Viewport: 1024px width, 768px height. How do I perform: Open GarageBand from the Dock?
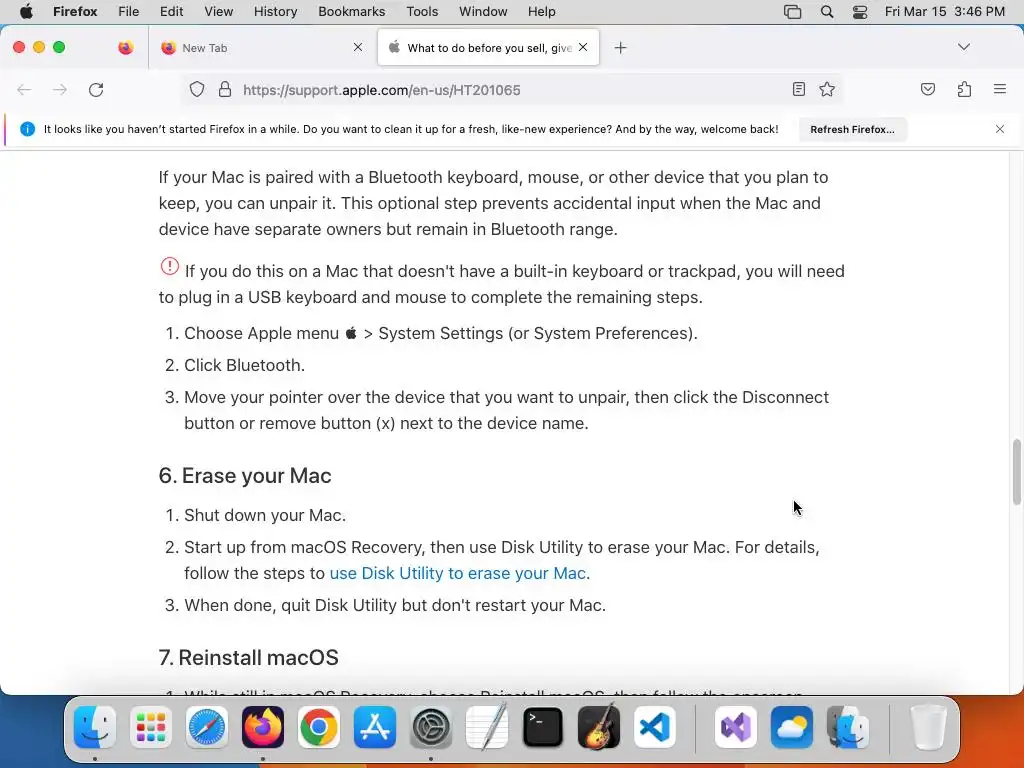[x=599, y=727]
